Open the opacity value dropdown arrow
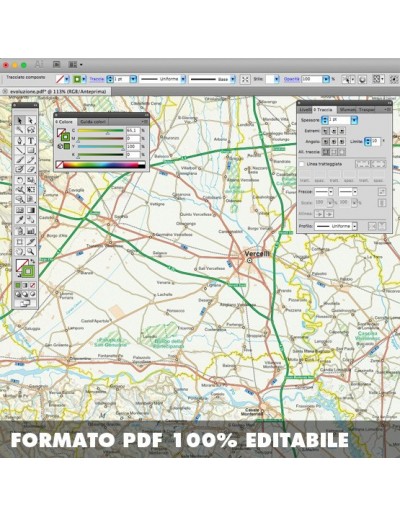Viewport: 400px width, 517px height. (326, 79)
